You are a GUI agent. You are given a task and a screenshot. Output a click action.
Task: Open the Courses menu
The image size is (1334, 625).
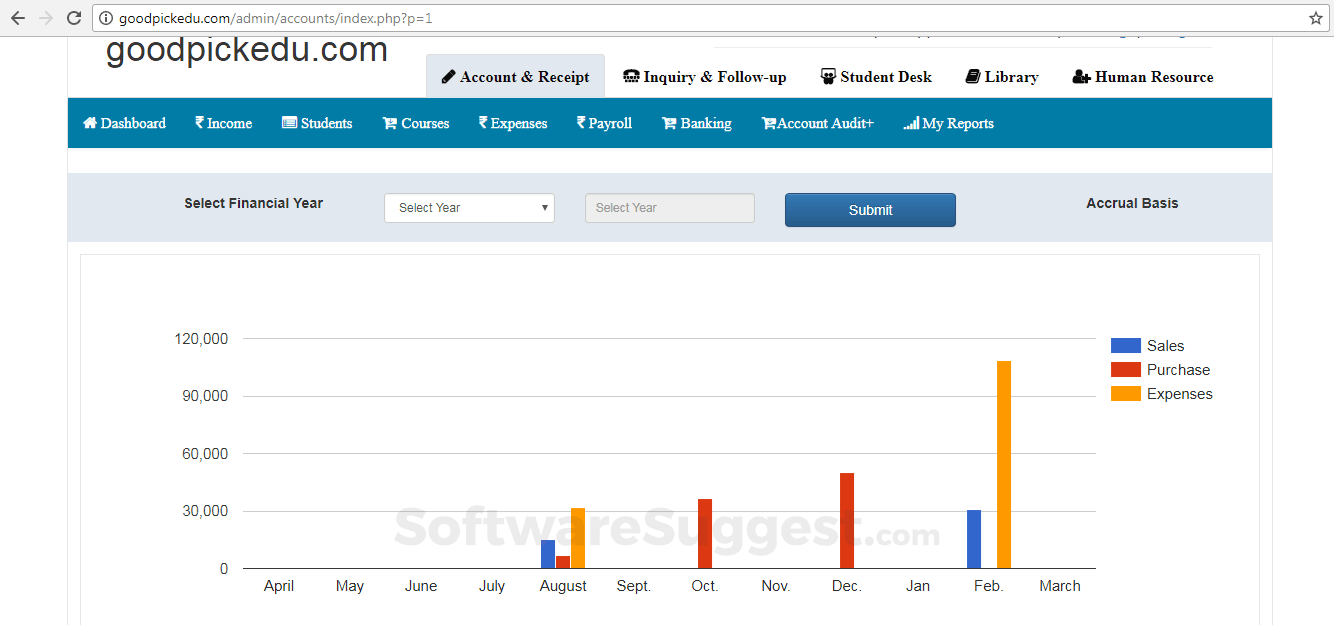pyautogui.click(x=416, y=123)
